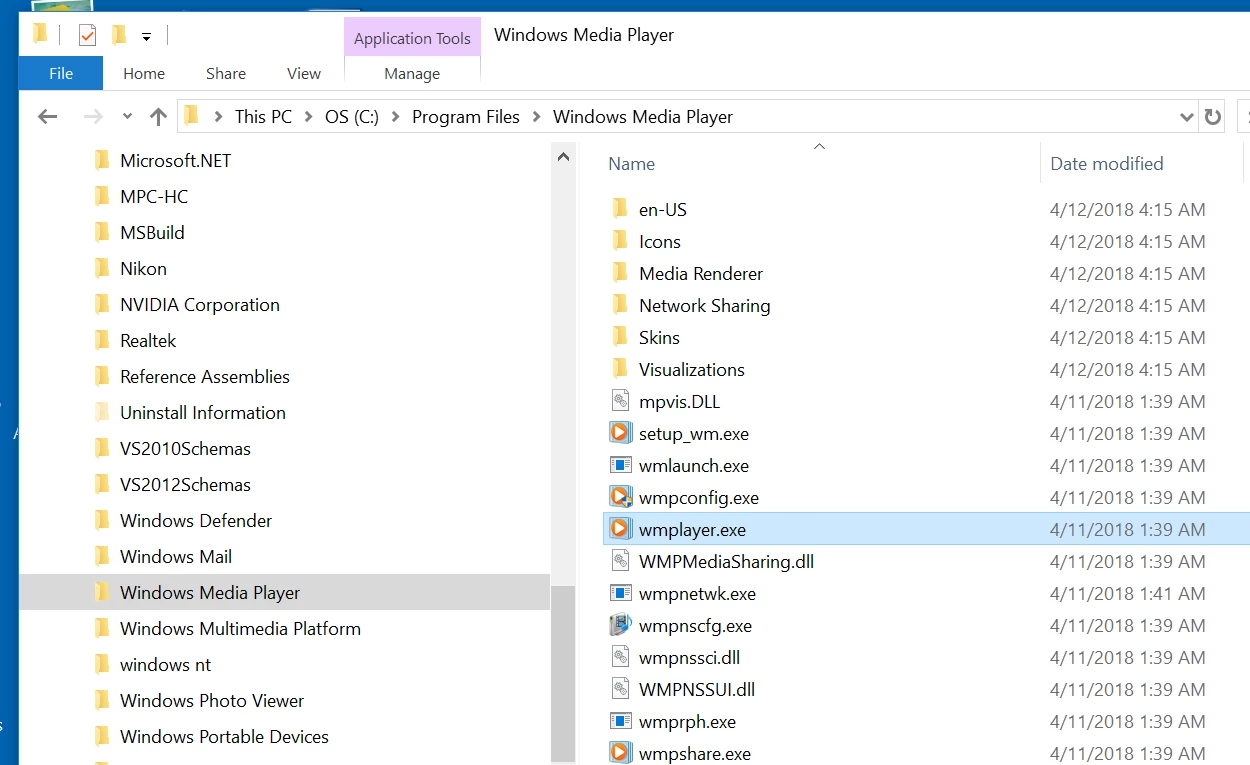Viewport: 1250px width, 765px height.
Task: Select Windows Mail in the folder tree
Action: [x=176, y=556]
